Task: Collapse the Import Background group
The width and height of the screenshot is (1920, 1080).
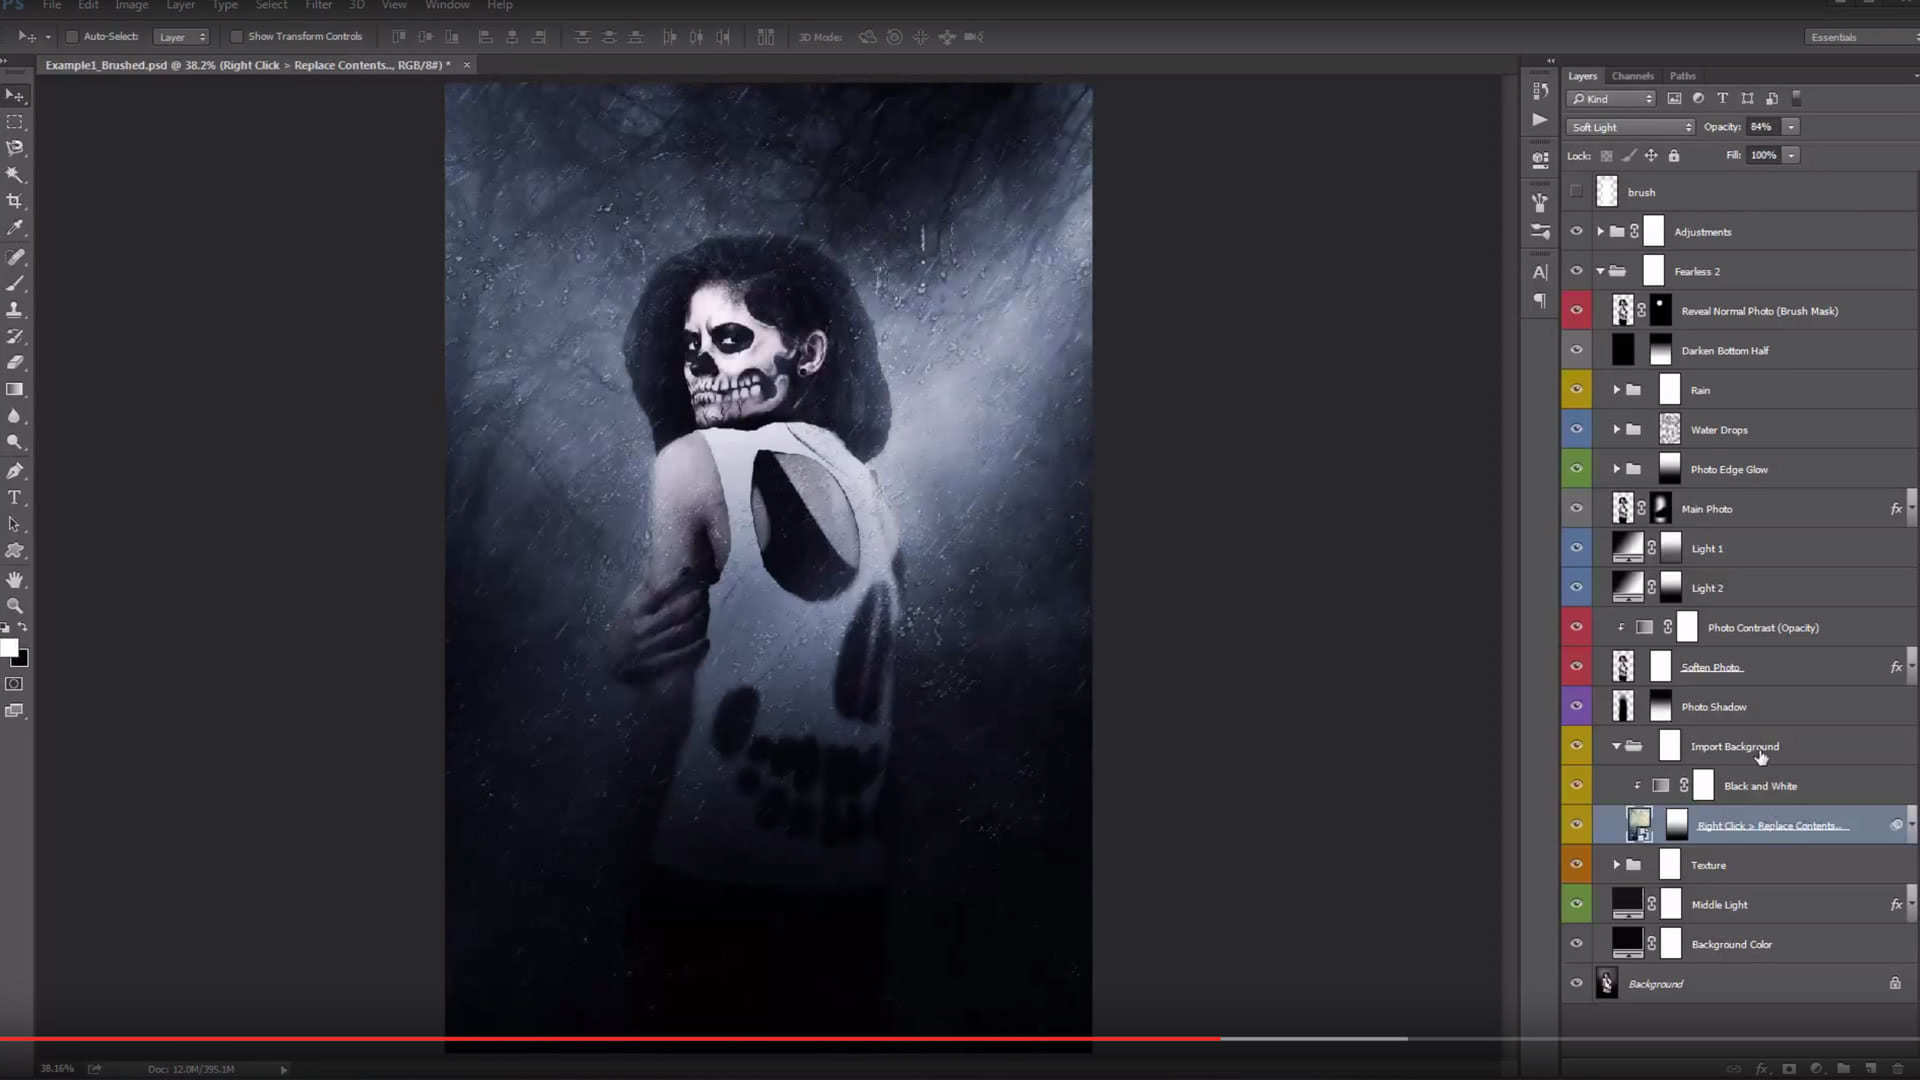Action: 1616,746
